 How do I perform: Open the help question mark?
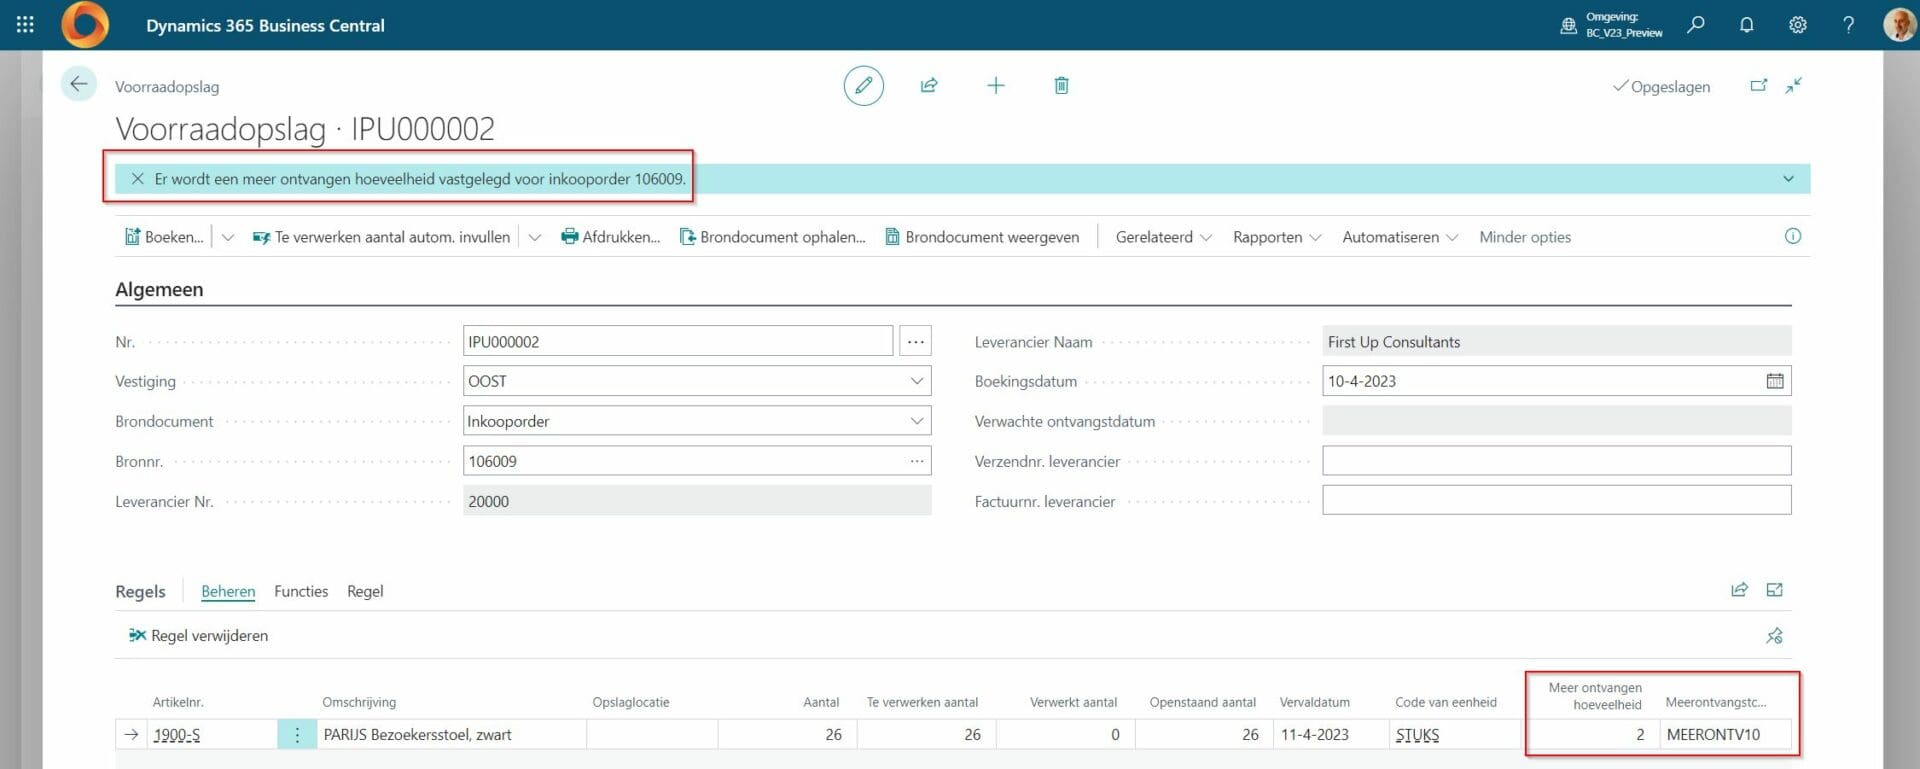1848,25
